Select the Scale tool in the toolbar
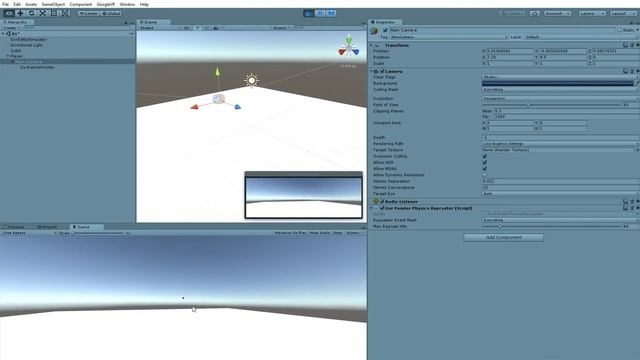 pos(43,13)
